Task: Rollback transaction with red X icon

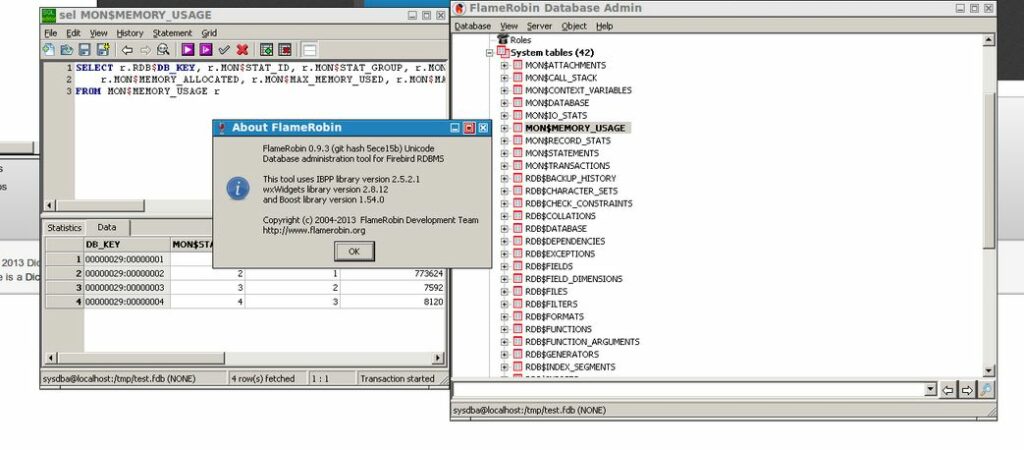Action: pyautogui.click(x=242, y=50)
